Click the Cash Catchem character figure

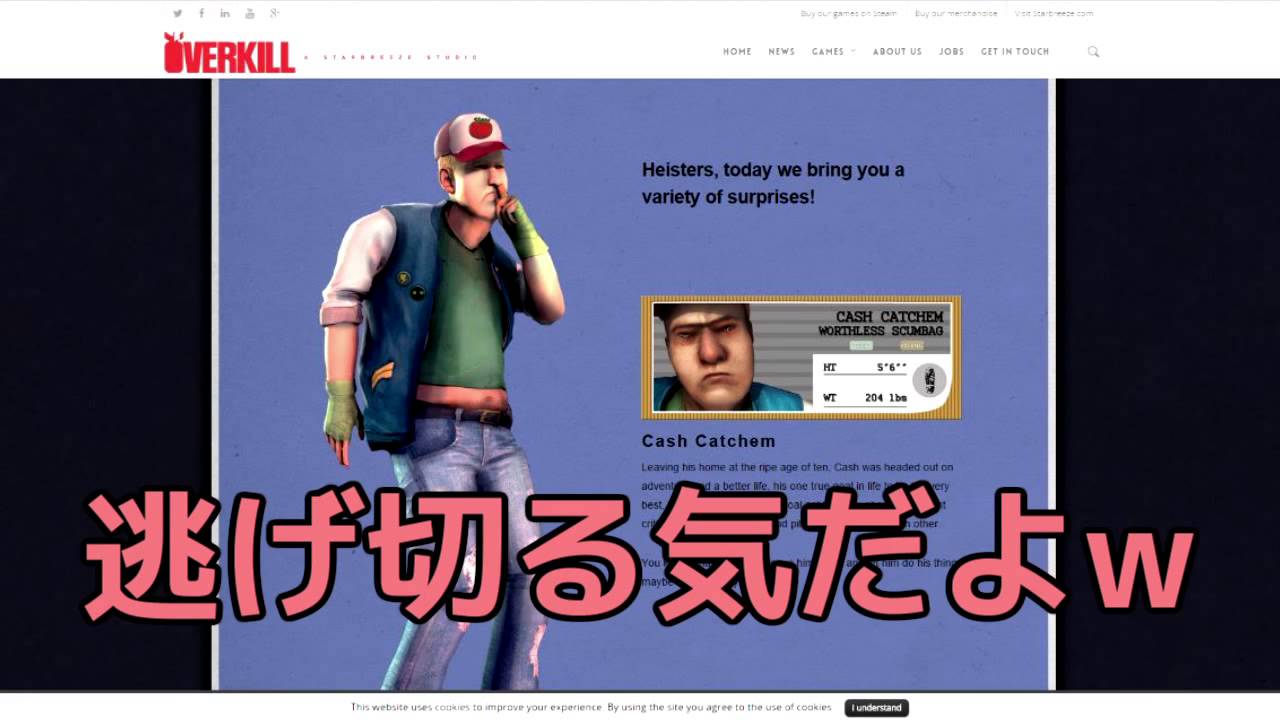click(x=443, y=400)
